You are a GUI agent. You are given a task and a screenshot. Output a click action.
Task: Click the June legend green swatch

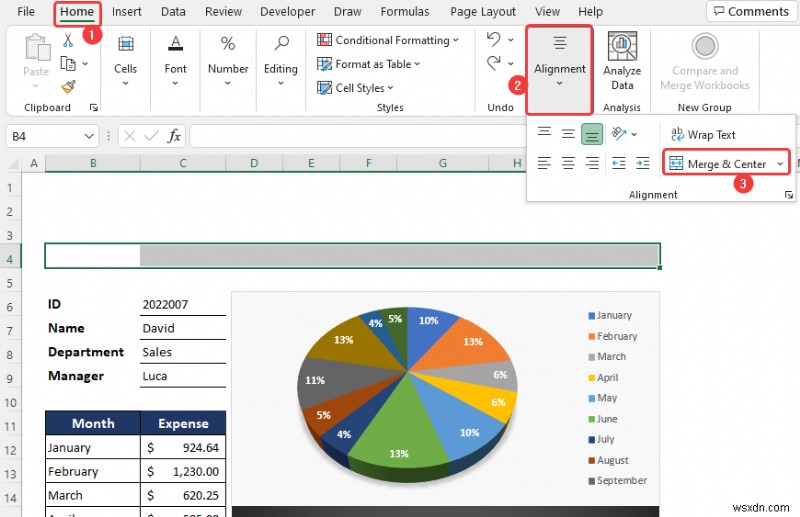point(591,420)
